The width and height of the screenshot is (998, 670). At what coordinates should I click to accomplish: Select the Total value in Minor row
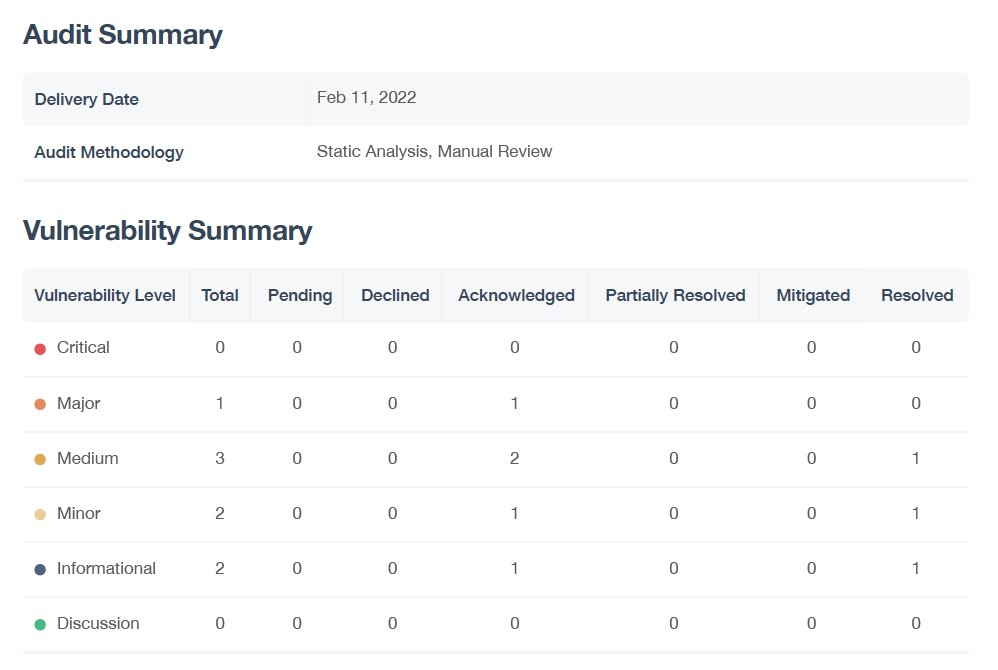[x=220, y=513]
